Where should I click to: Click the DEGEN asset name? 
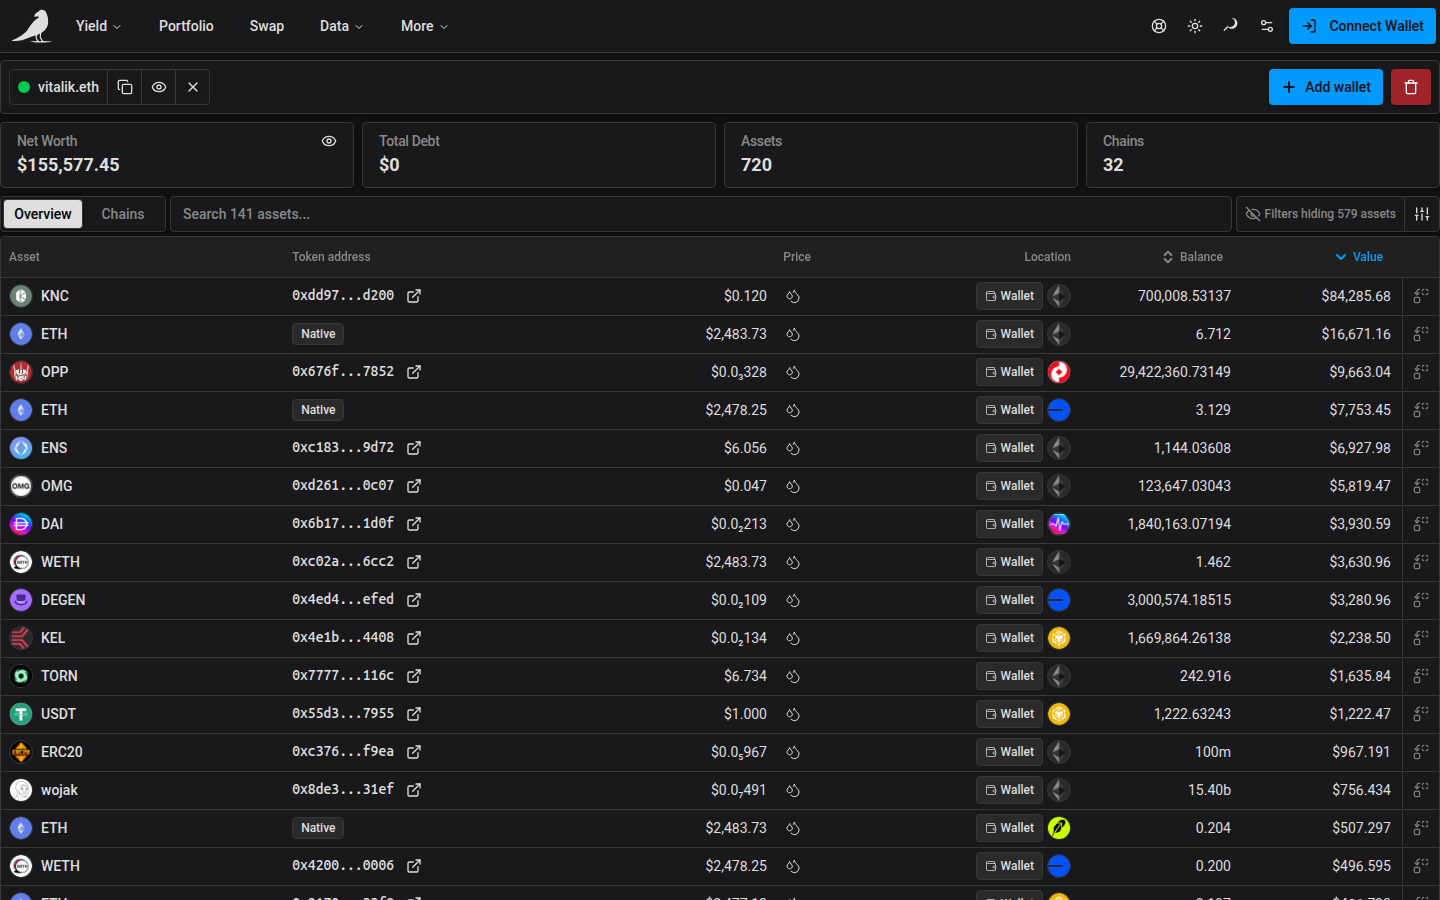coord(63,600)
